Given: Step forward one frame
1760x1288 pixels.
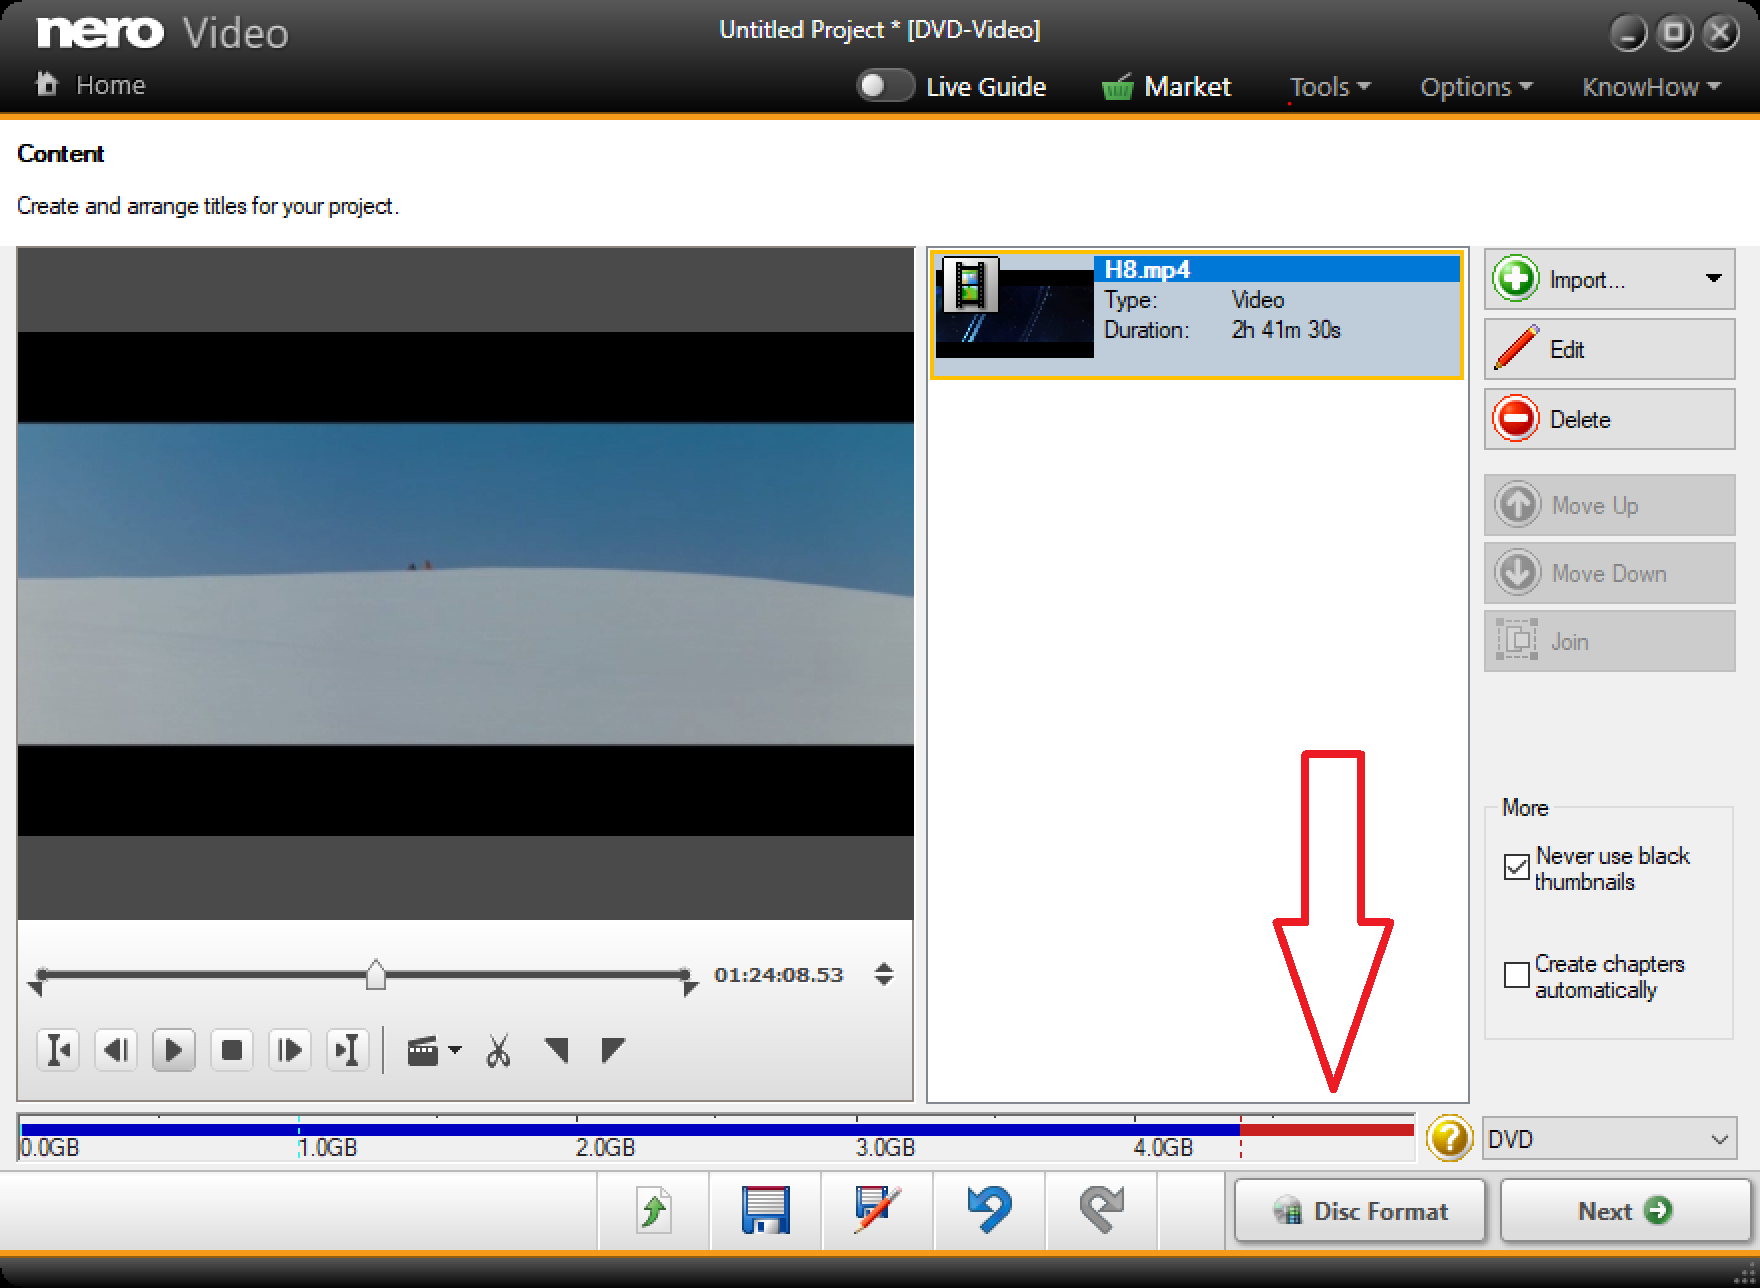Looking at the screenshot, I should click(289, 1050).
